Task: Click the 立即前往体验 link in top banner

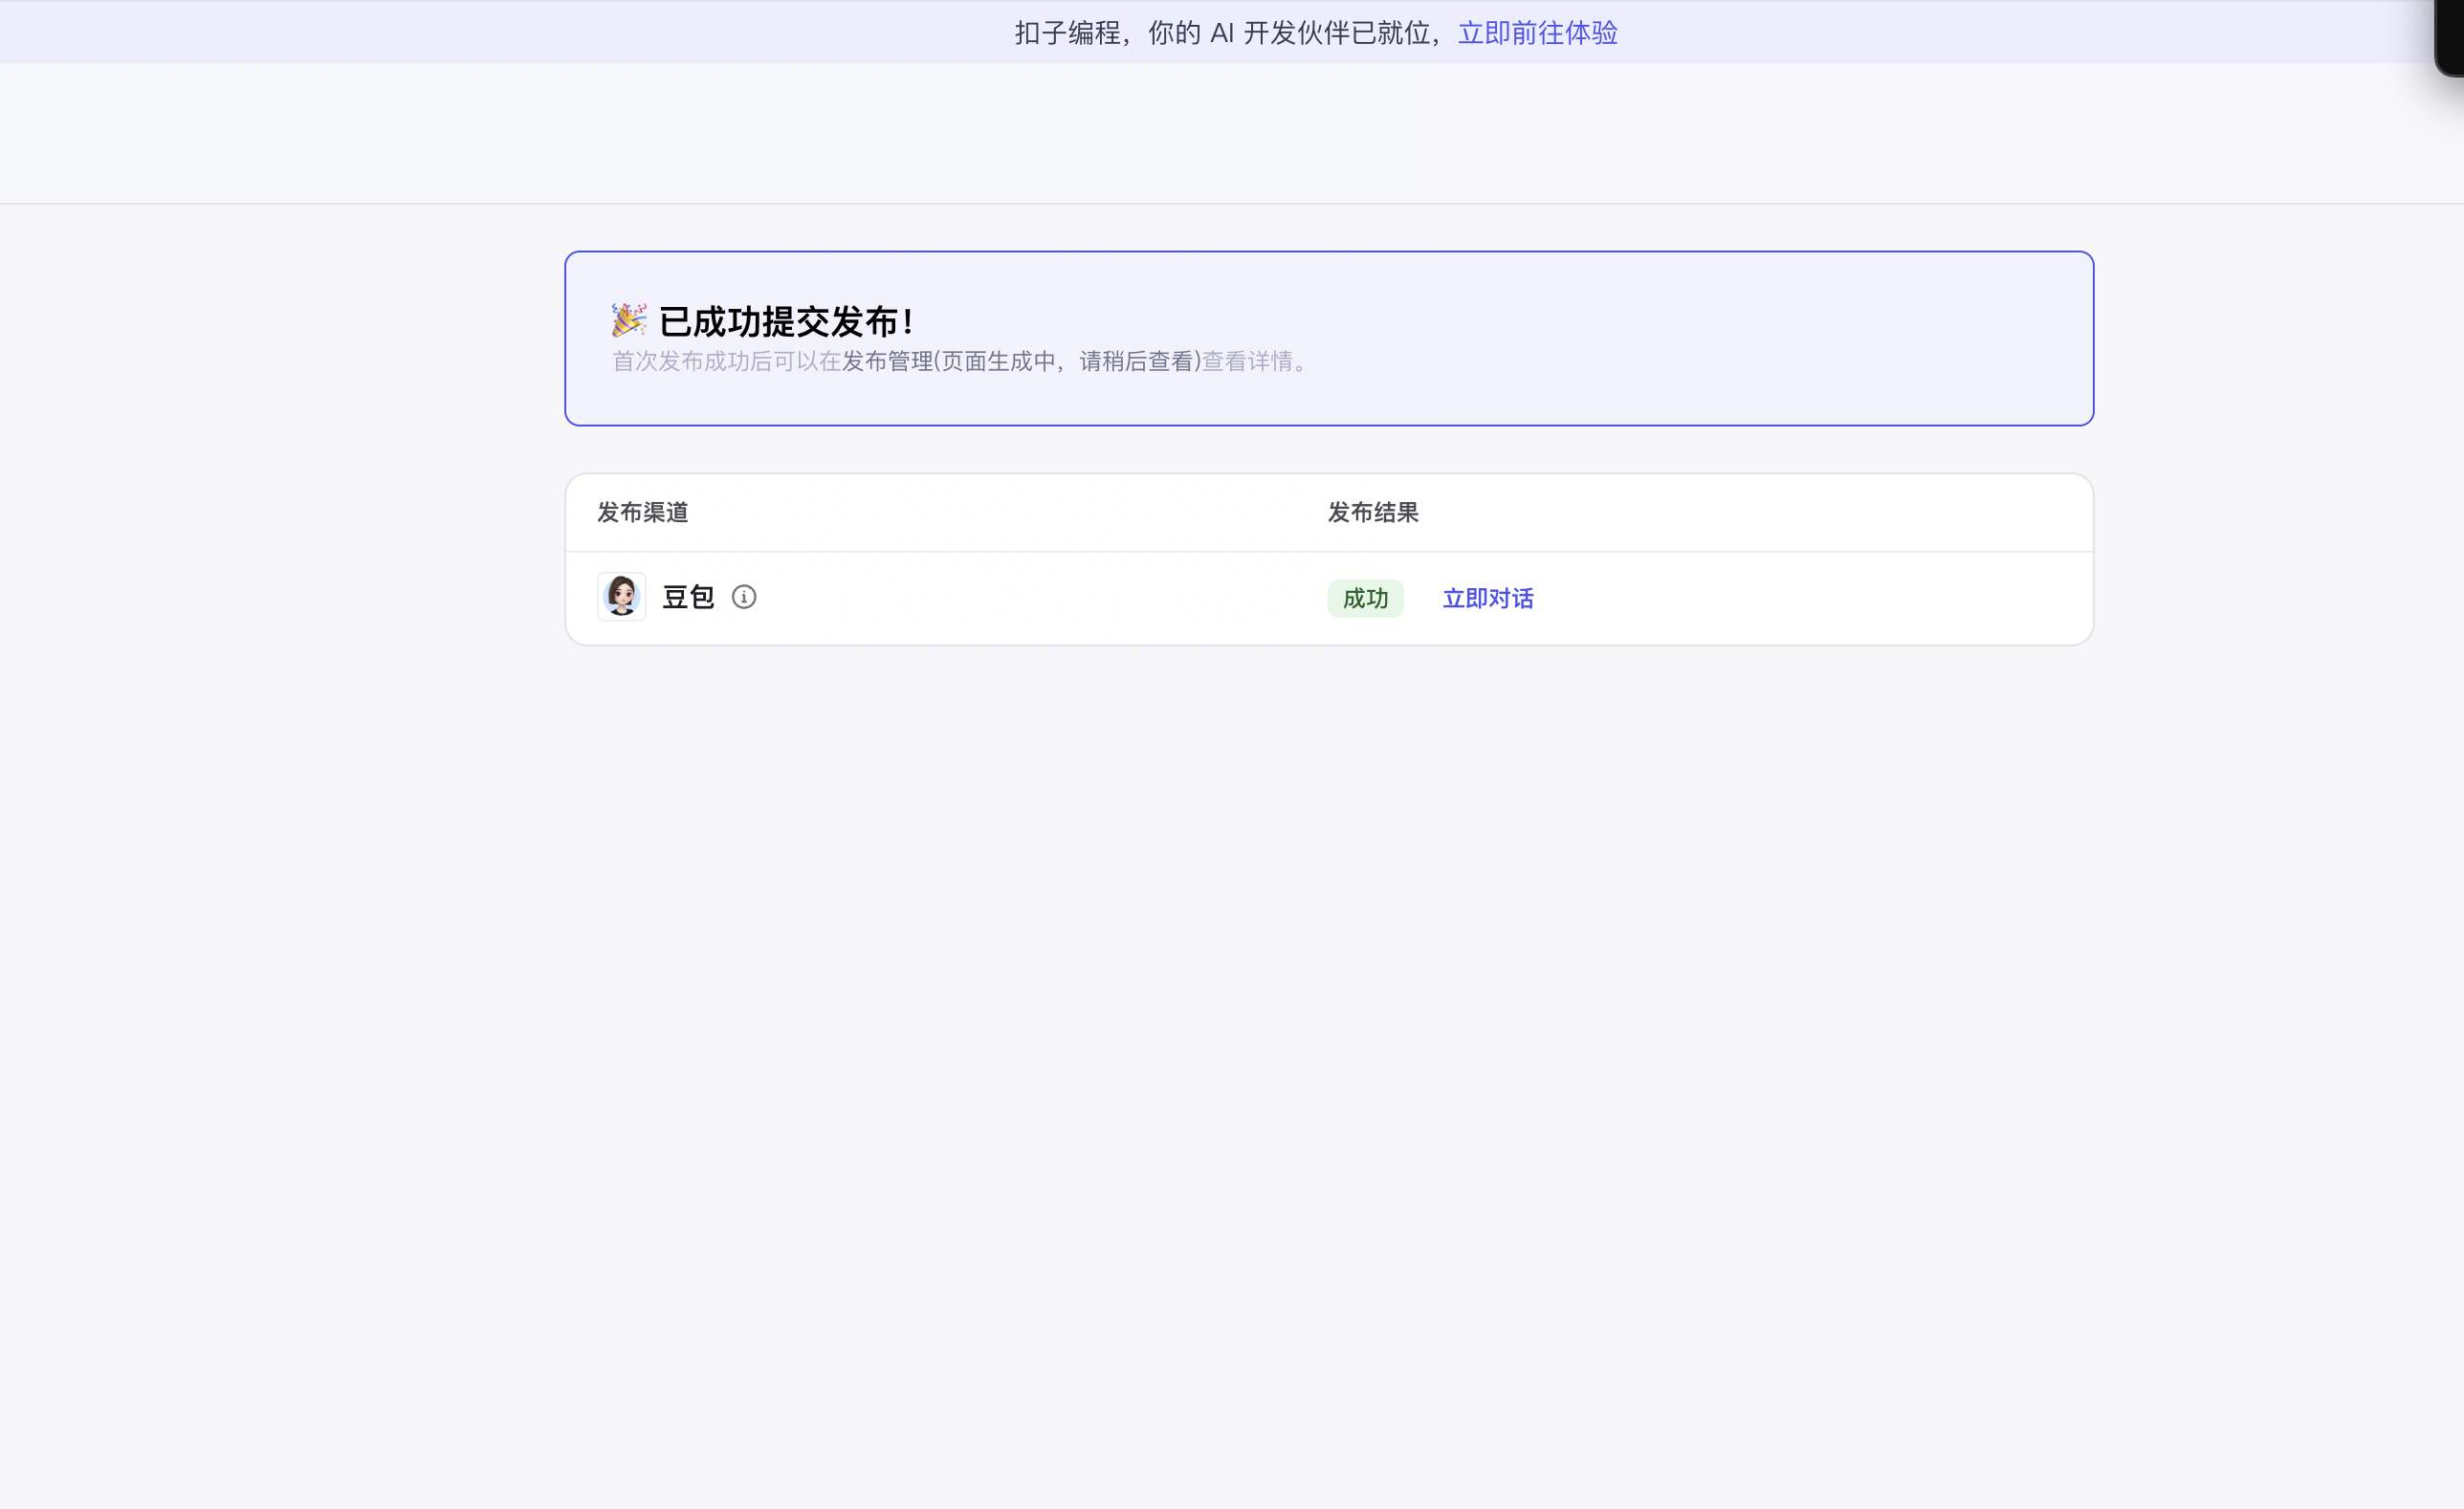Action: [1537, 33]
